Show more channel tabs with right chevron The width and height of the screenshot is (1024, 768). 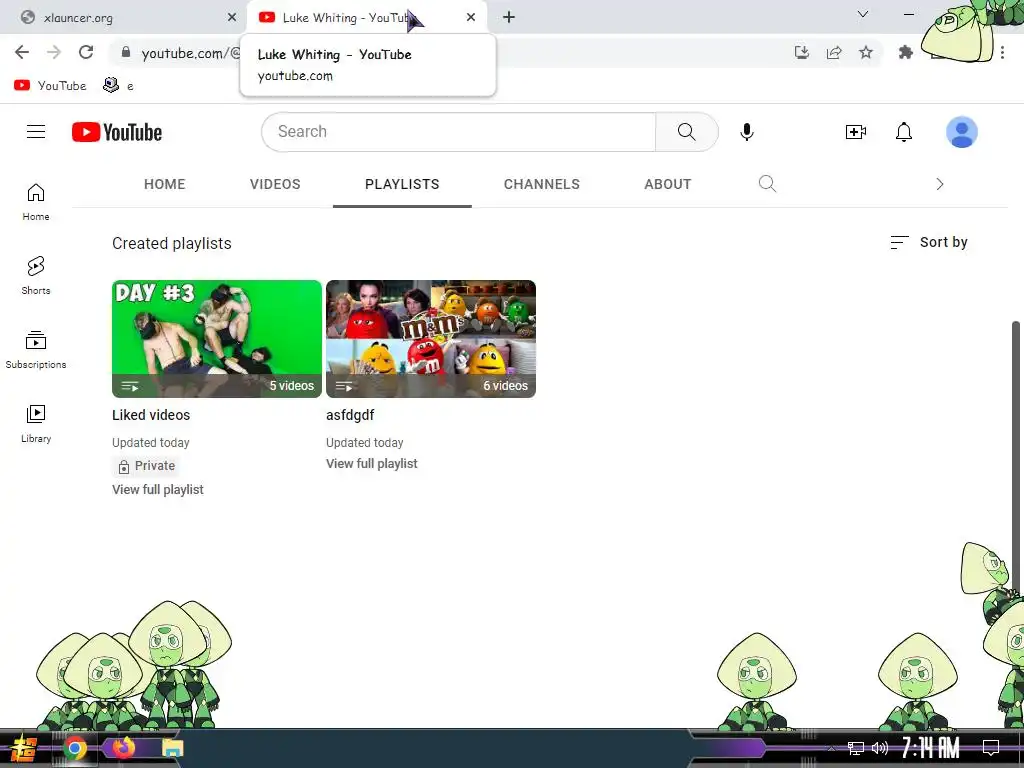tap(940, 184)
